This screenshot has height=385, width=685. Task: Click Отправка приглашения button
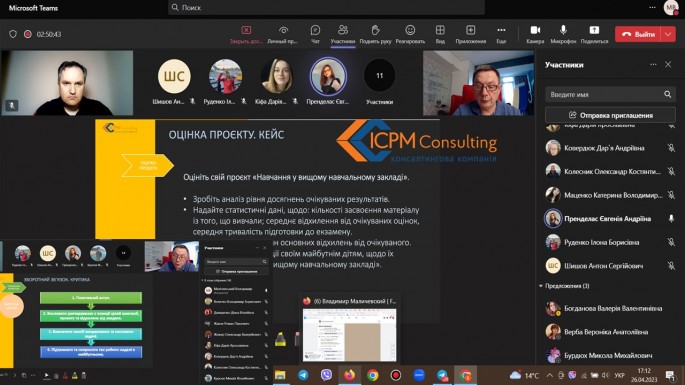(x=610, y=115)
